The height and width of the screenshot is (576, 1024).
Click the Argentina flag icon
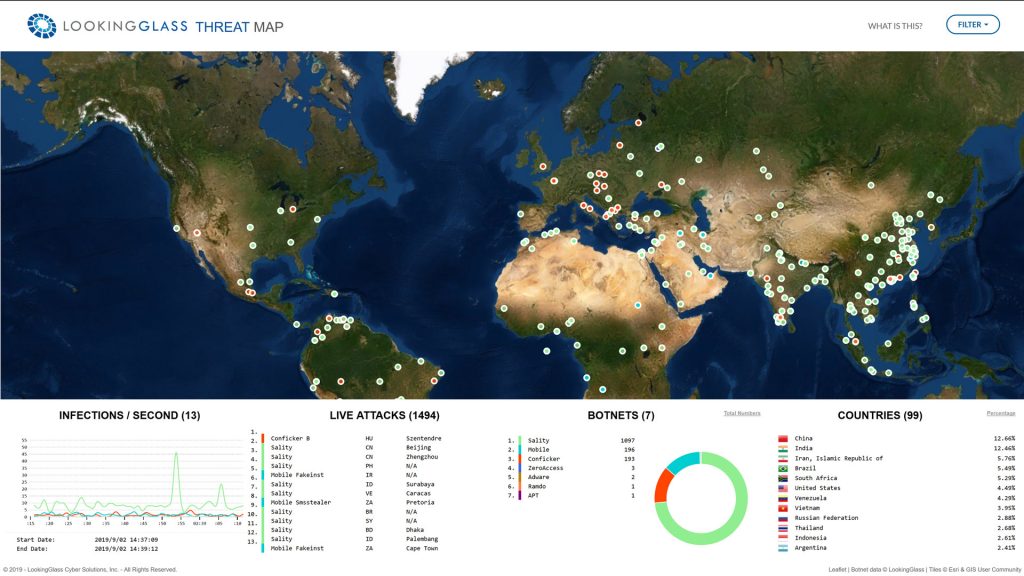coord(783,548)
